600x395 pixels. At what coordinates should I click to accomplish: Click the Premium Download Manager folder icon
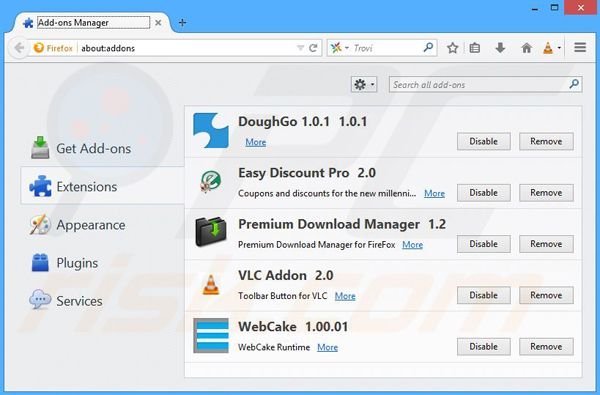[211, 232]
